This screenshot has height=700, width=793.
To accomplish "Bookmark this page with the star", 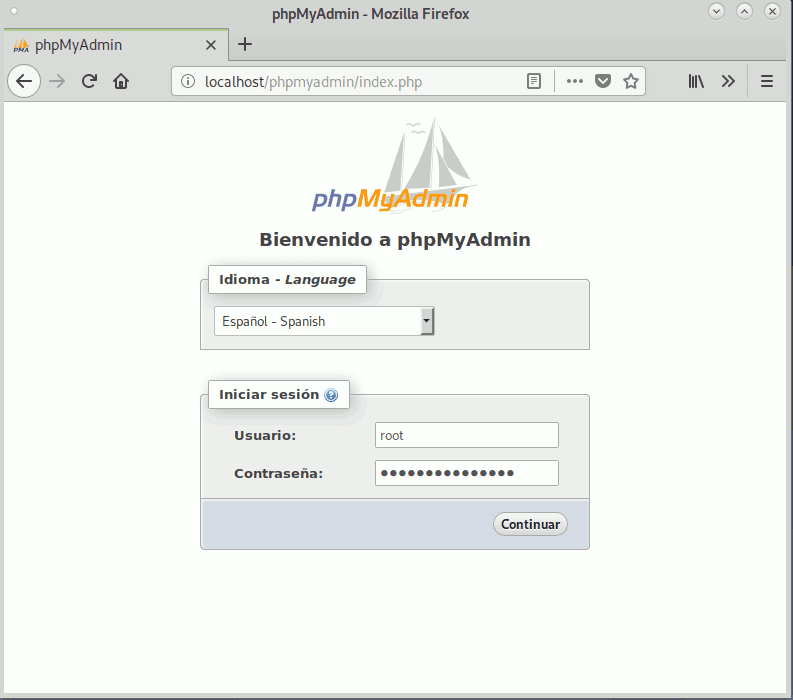I will click(x=631, y=82).
